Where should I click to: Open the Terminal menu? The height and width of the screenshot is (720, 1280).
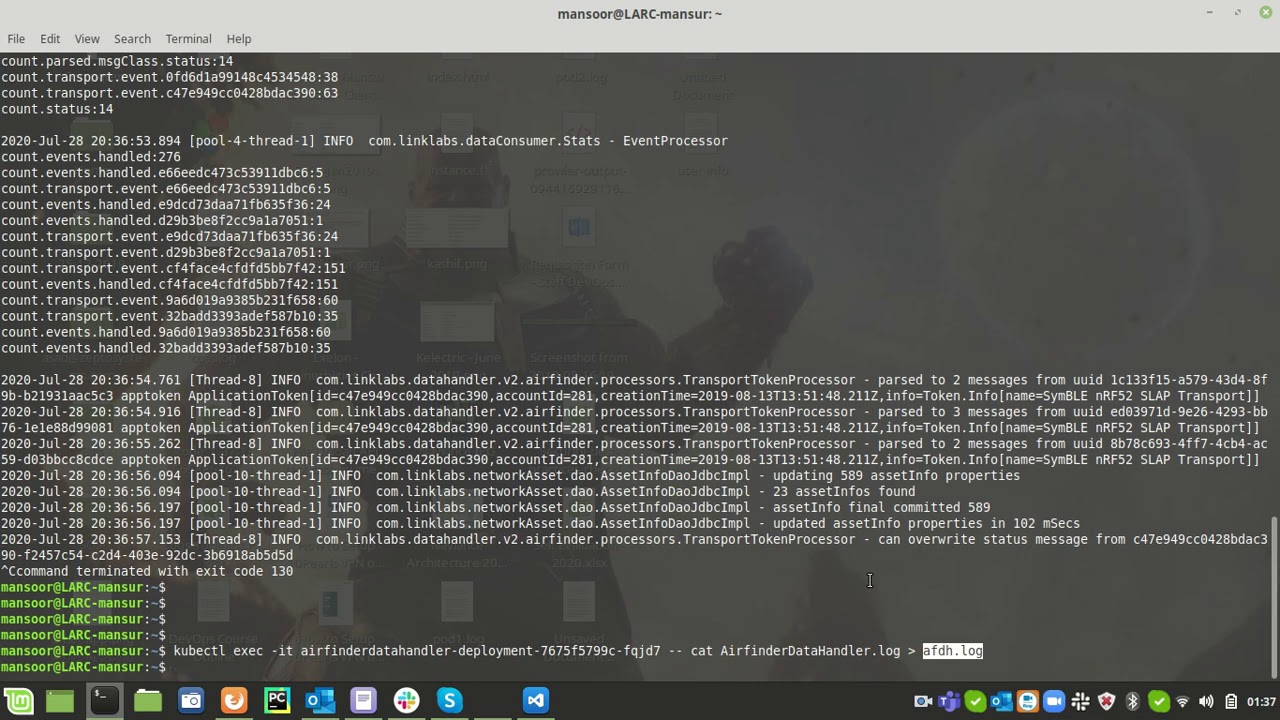coord(188,39)
